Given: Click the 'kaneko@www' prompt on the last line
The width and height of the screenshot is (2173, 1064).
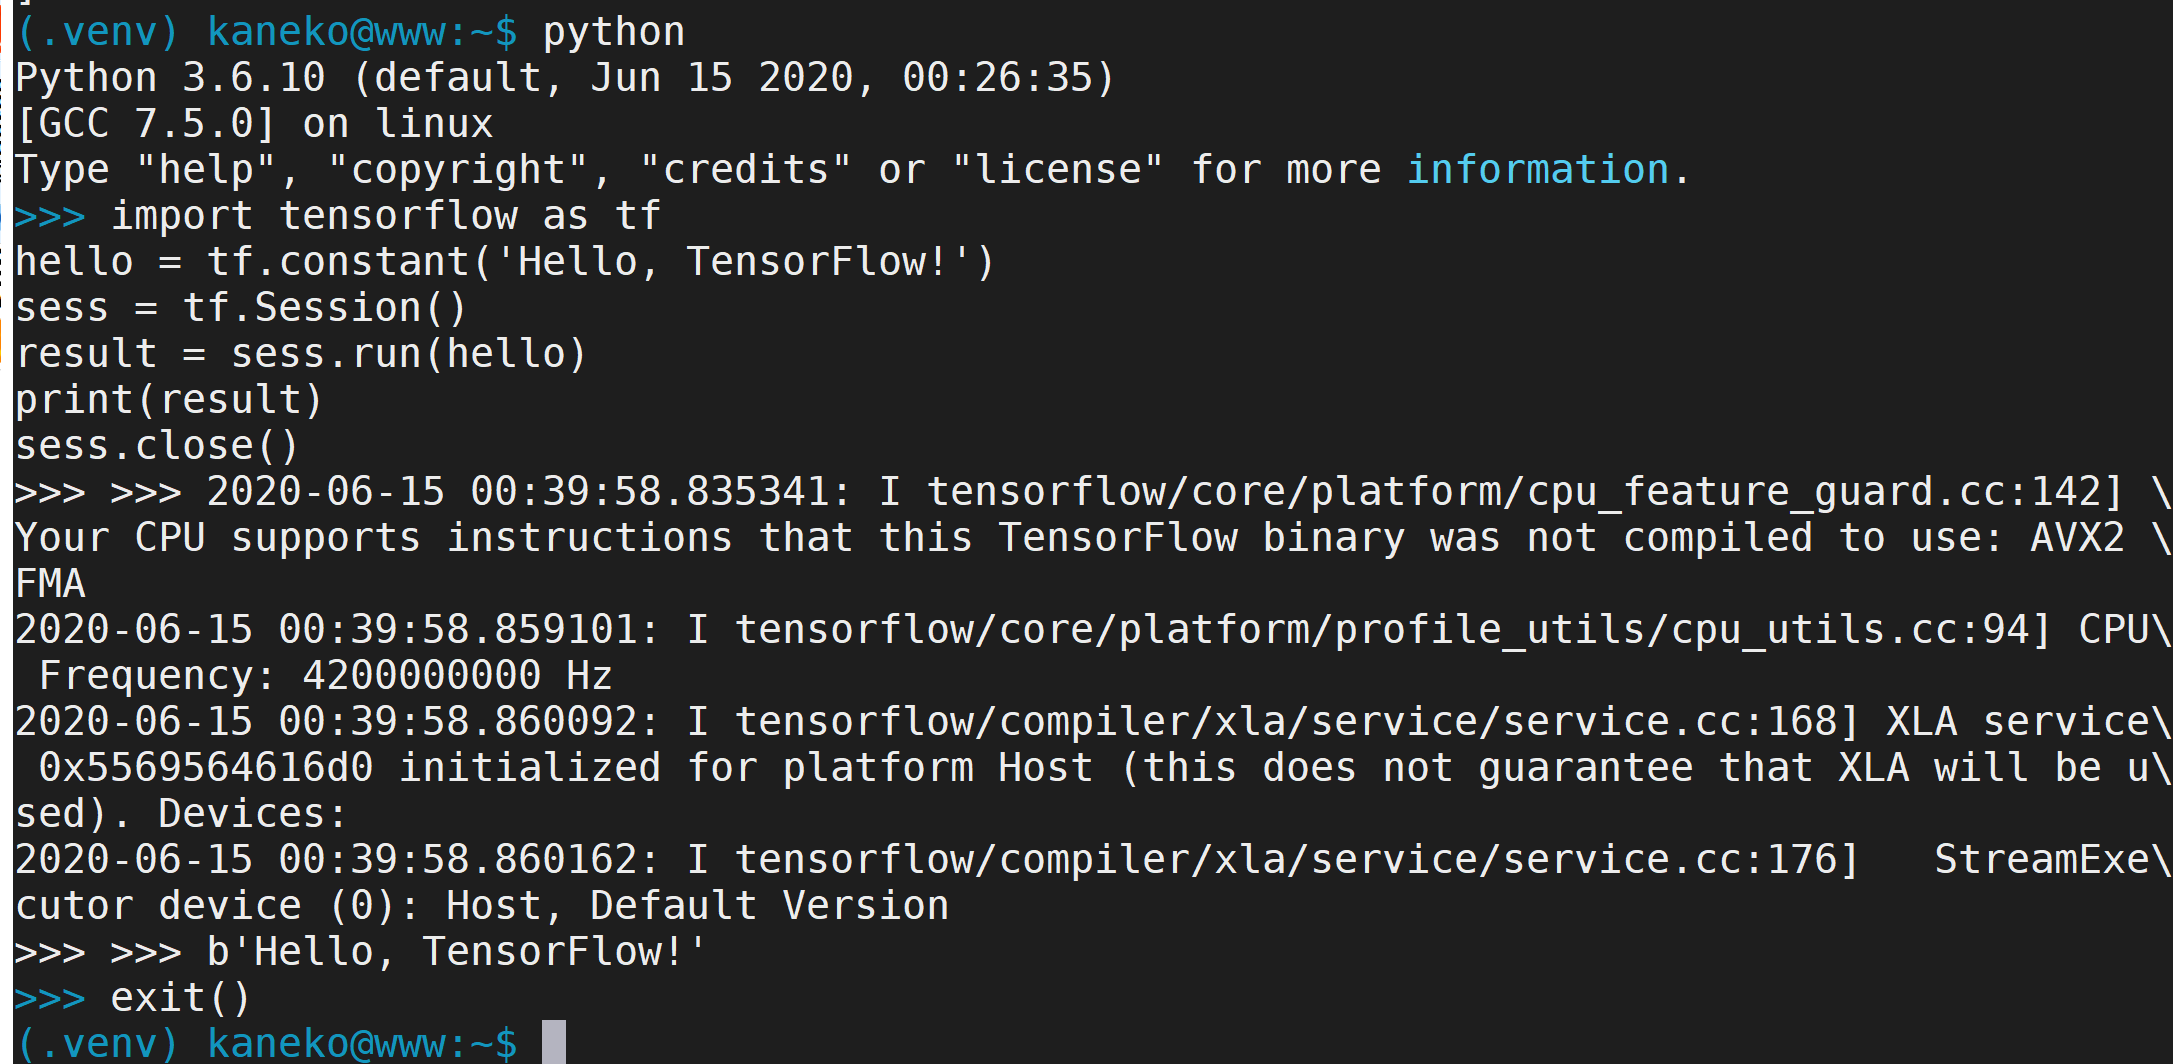Looking at the screenshot, I should pyautogui.click(x=327, y=1043).
